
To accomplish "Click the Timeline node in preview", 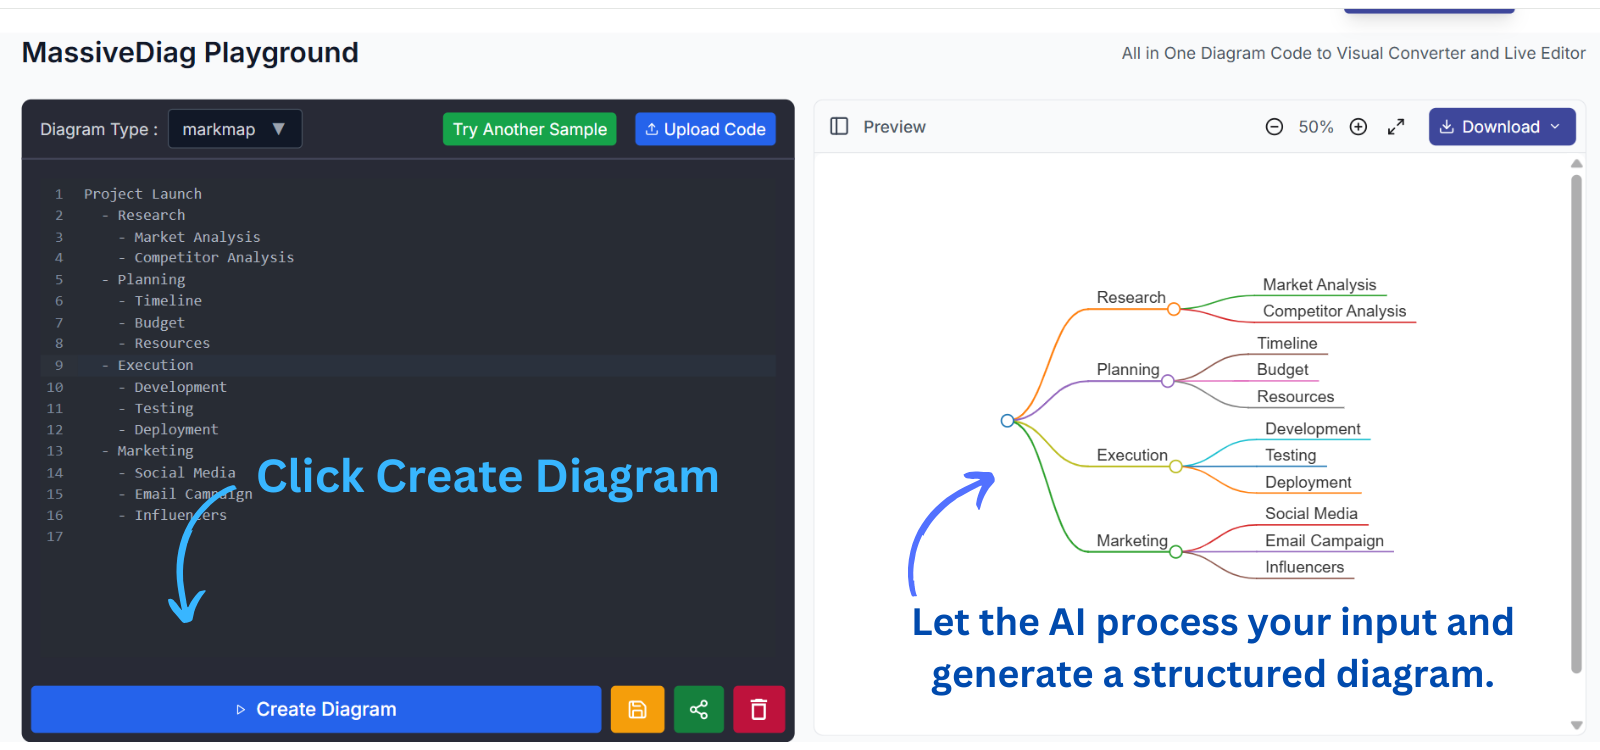I will pyautogui.click(x=1287, y=343).
